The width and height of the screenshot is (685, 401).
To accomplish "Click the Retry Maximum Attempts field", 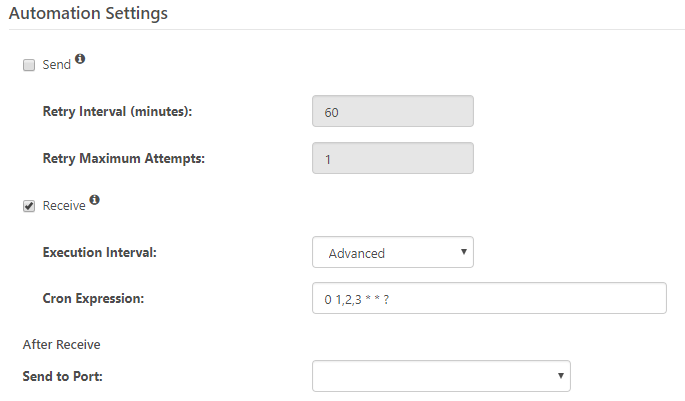I will pyautogui.click(x=393, y=158).
